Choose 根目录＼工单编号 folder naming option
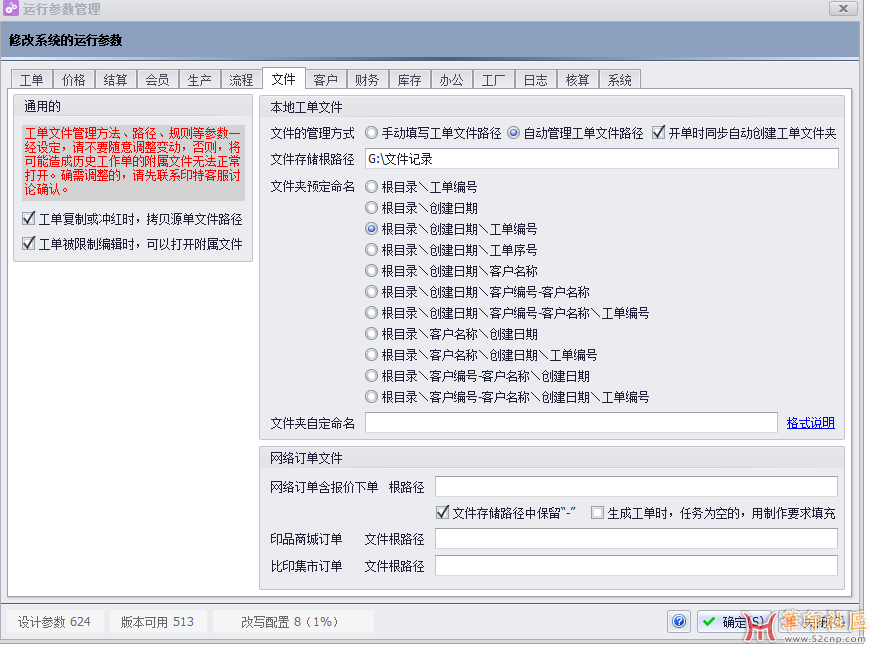Screen dimensions: 870x646 pyautogui.click(x=371, y=187)
